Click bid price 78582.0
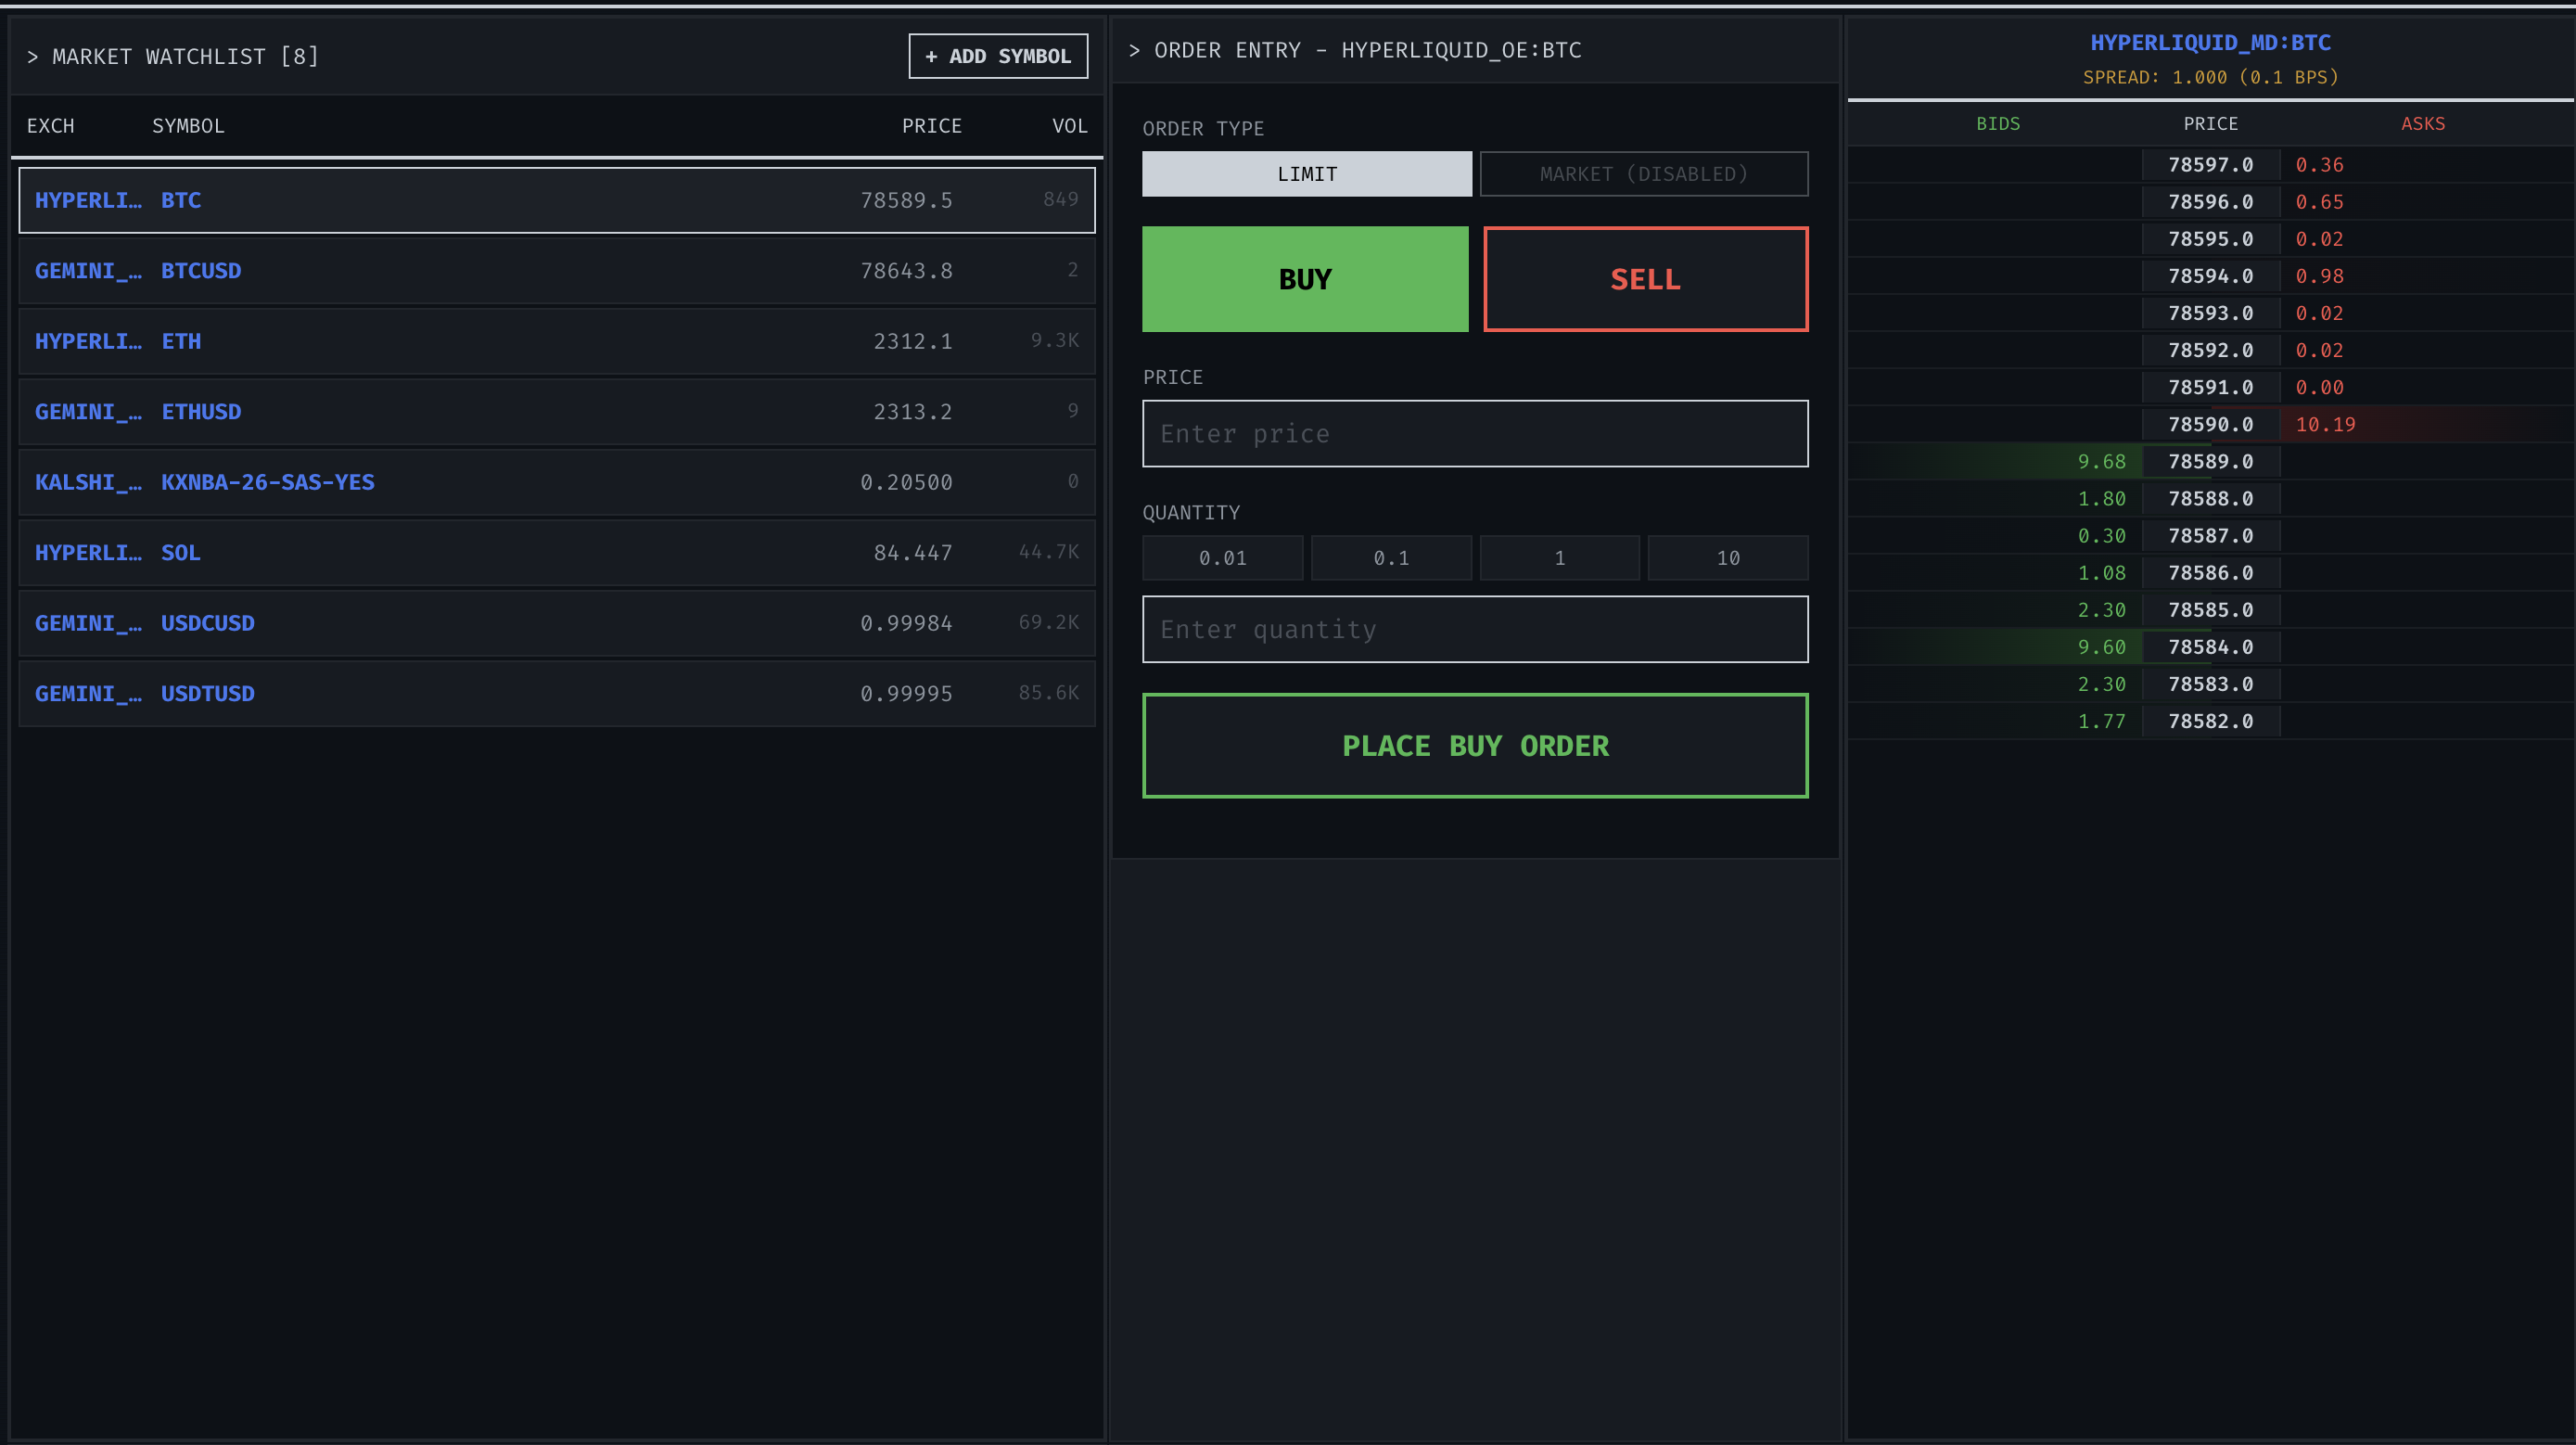Viewport: 2576px width, 1445px height. pyautogui.click(x=2211, y=721)
